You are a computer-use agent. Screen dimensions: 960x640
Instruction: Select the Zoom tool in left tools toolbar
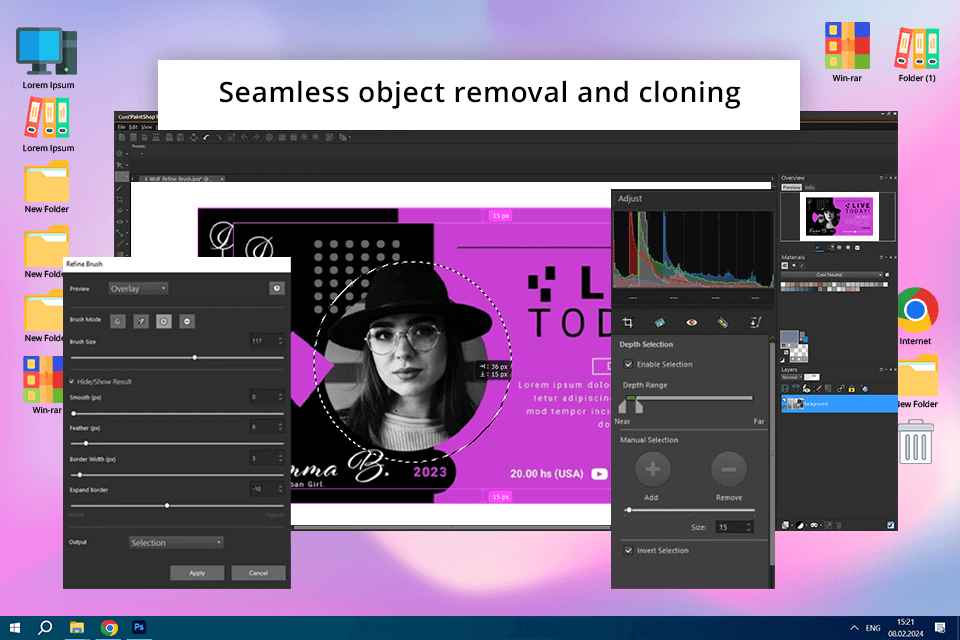click(x=119, y=154)
